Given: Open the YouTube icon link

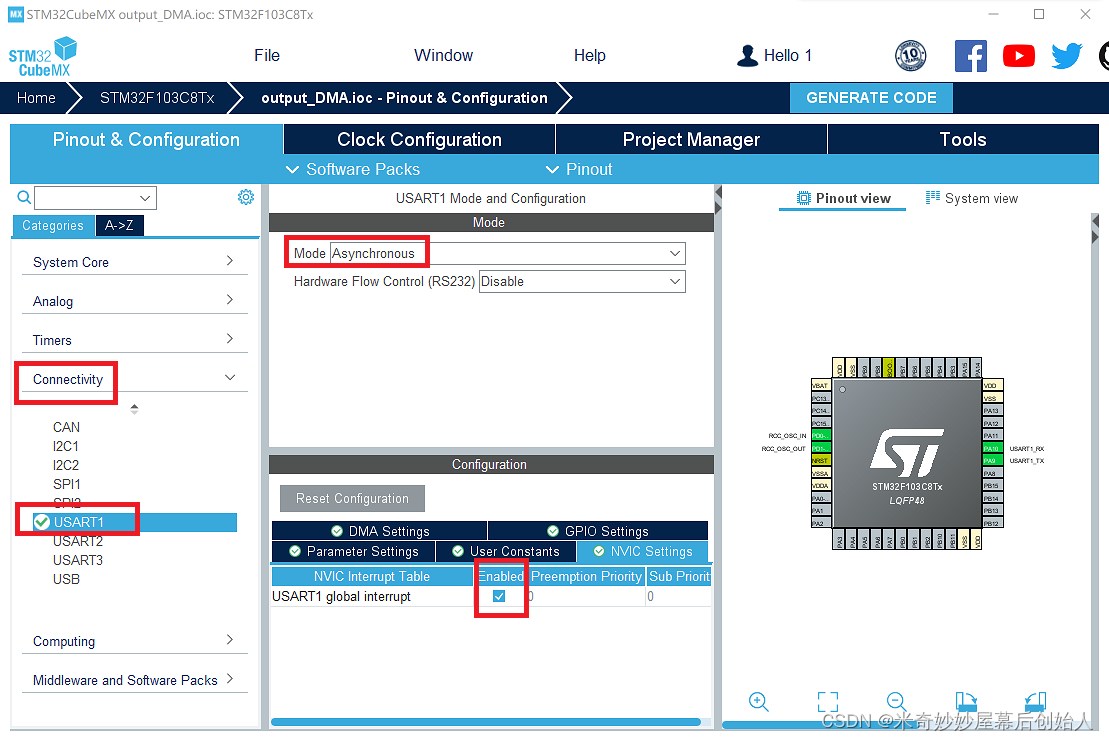Looking at the screenshot, I should coord(1018,56).
